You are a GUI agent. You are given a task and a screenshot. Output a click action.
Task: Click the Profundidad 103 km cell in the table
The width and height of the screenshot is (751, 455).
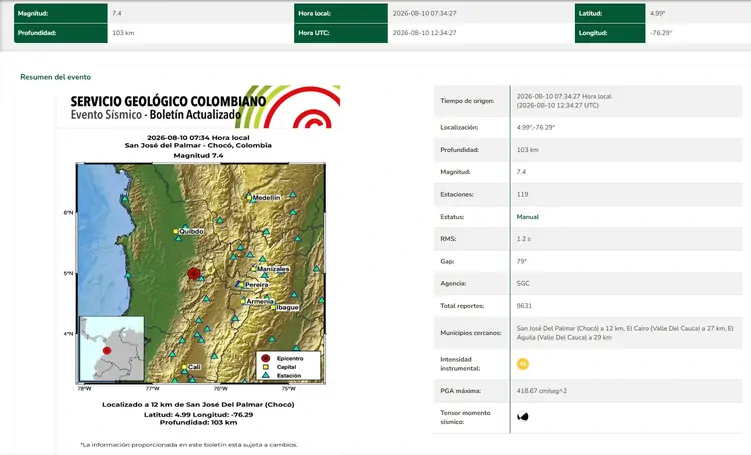tap(527, 150)
